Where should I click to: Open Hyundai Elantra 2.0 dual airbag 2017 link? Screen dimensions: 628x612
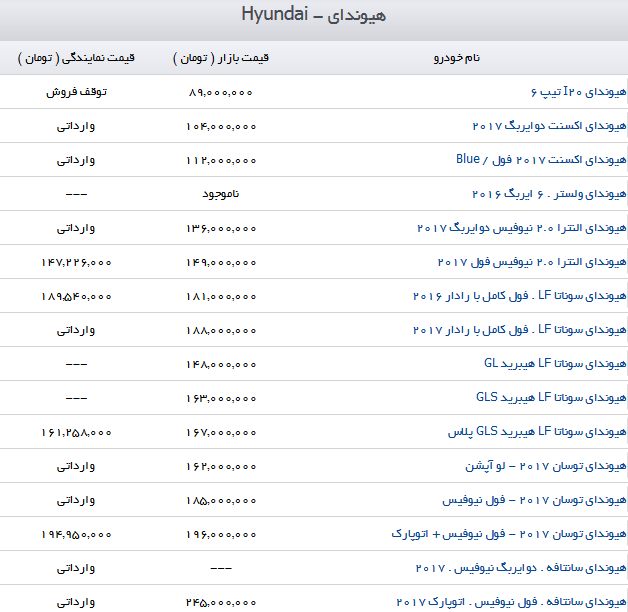521,228
